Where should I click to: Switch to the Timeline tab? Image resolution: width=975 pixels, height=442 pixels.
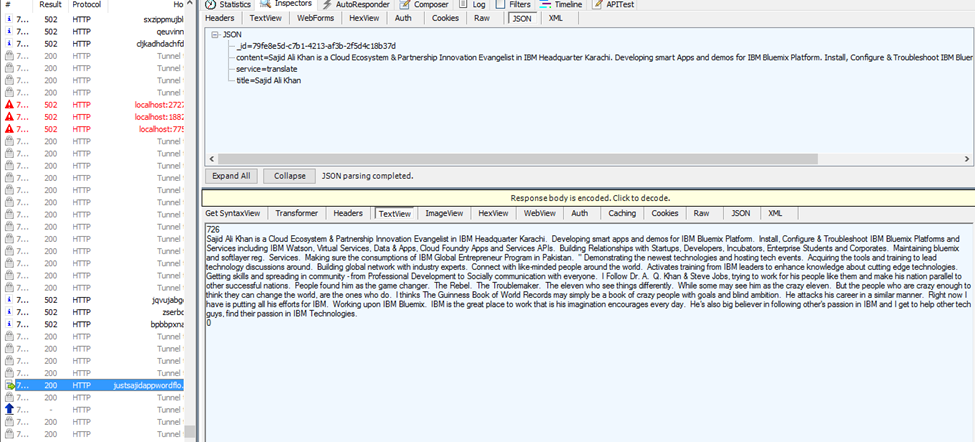pyautogui.click(x=562, y=4)
